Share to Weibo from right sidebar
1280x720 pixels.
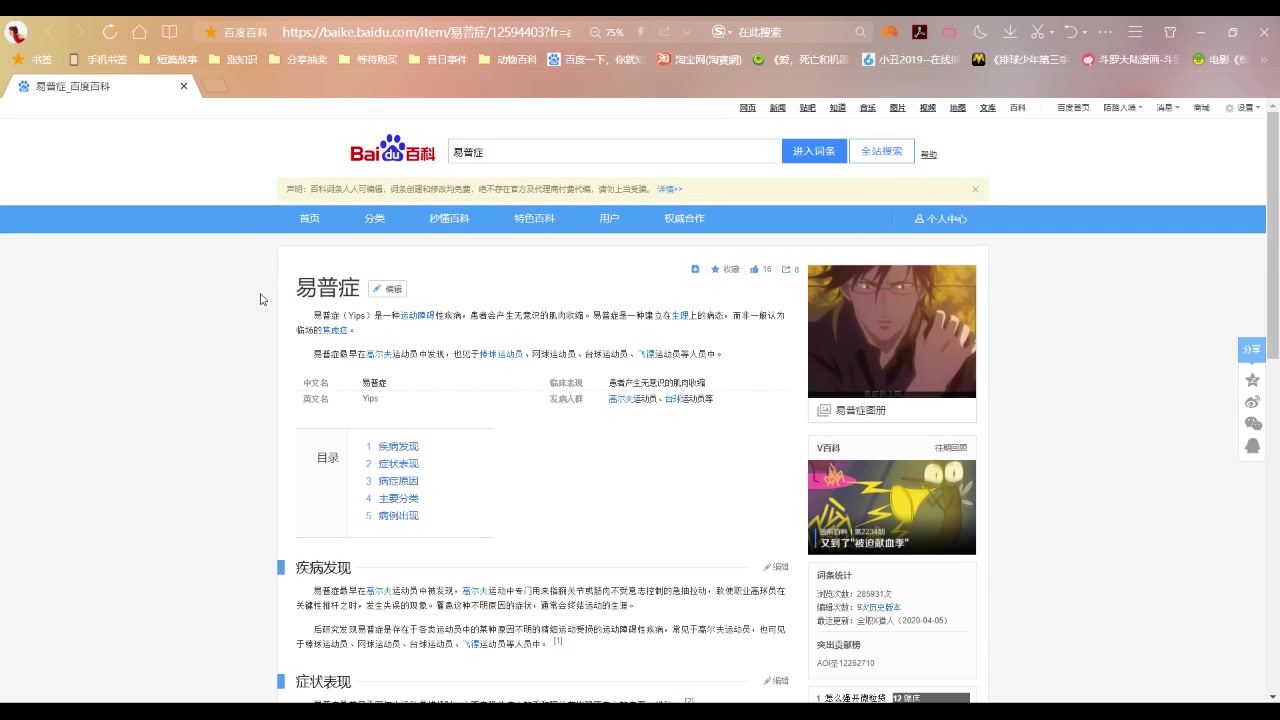point(1252,402)
